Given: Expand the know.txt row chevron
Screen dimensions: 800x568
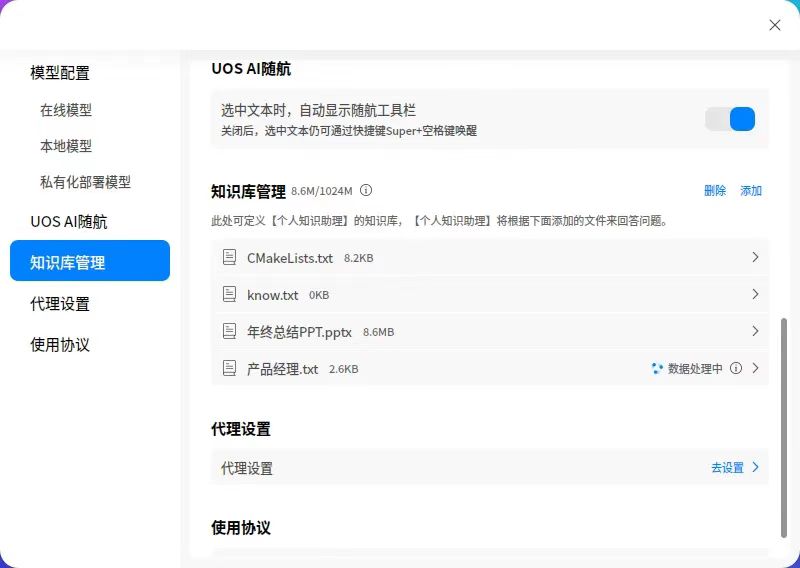Looking at the screenshot, I should click(756, 294).
